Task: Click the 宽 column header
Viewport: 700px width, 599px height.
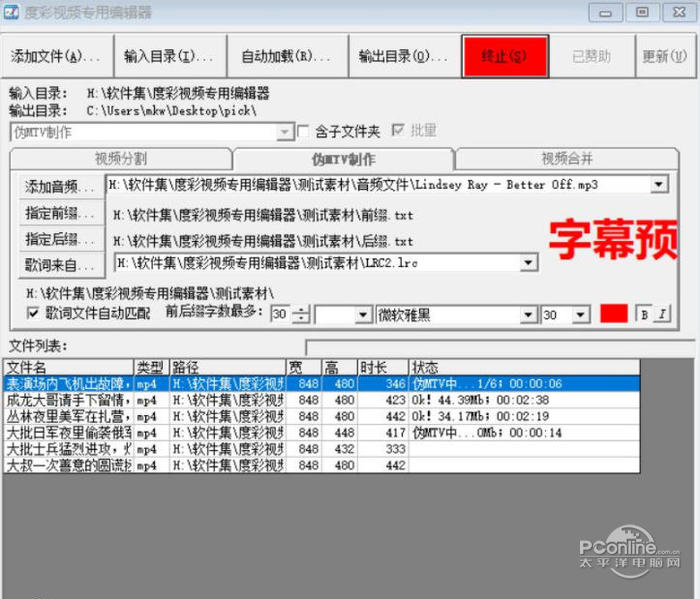Action: (304, 367)
